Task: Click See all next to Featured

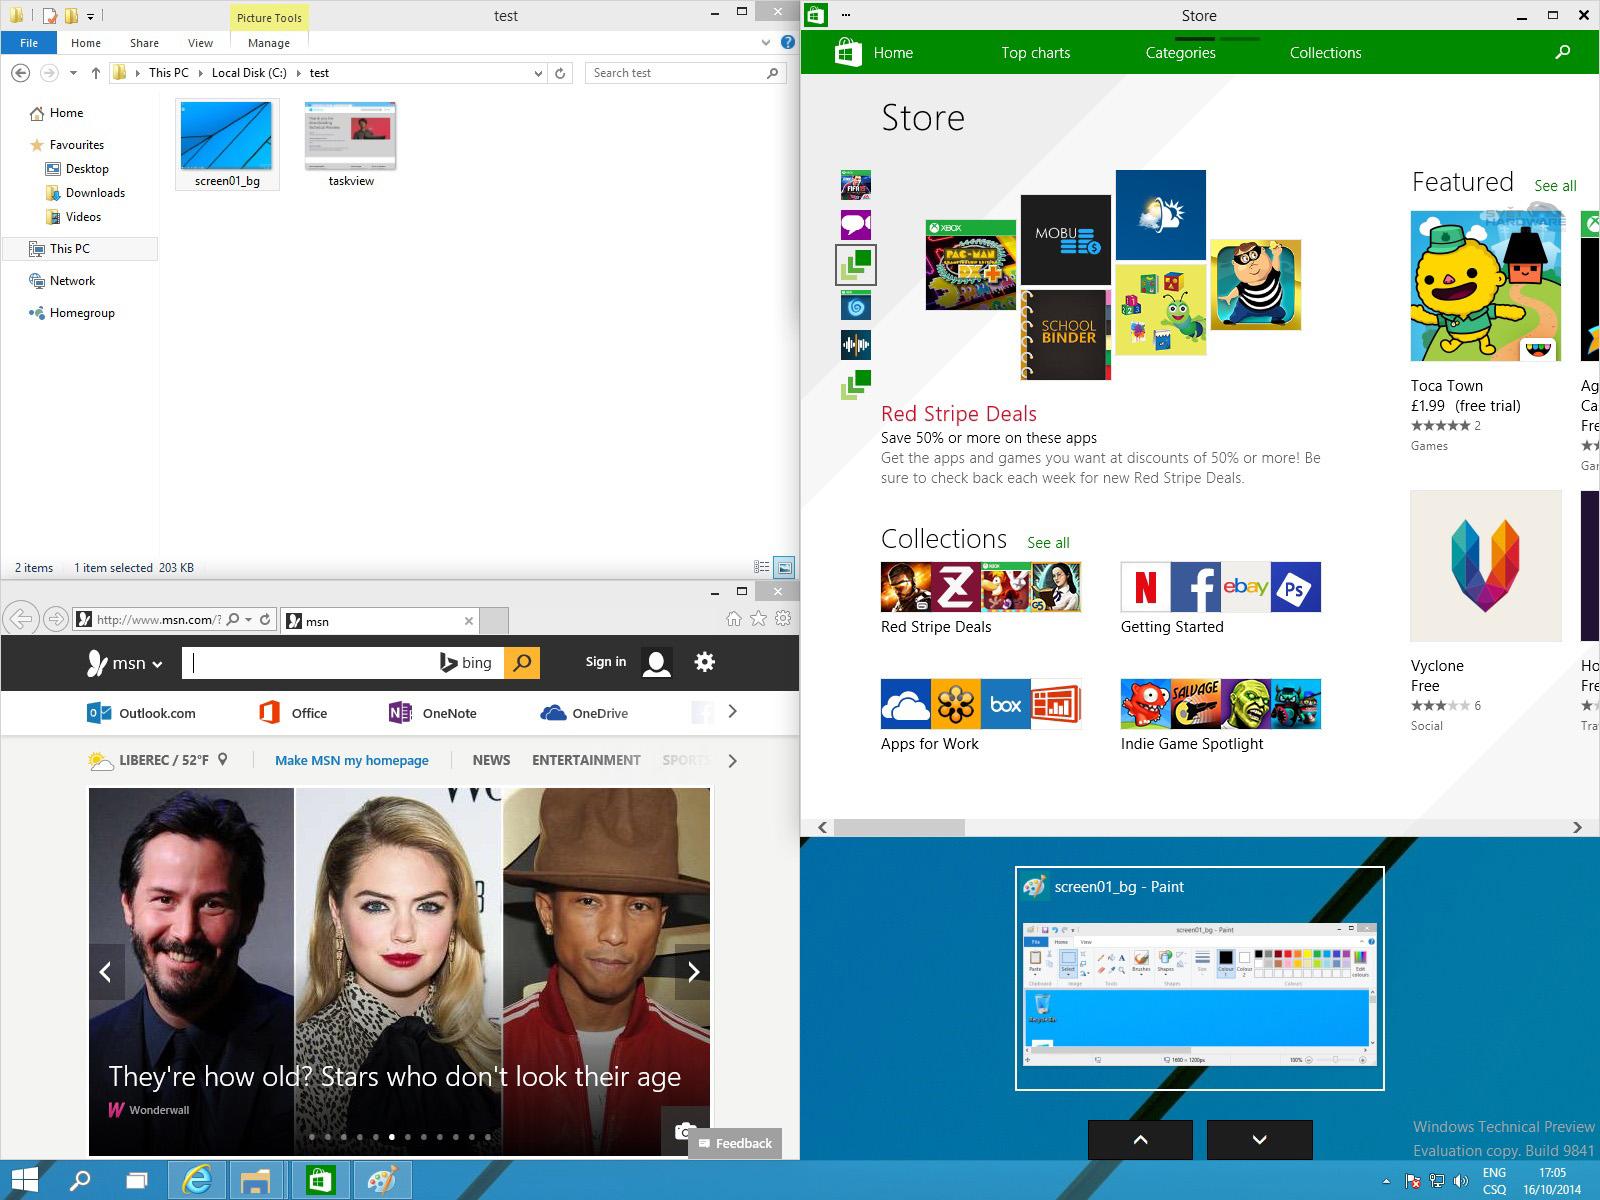Action: click(x=1554, y=185)
